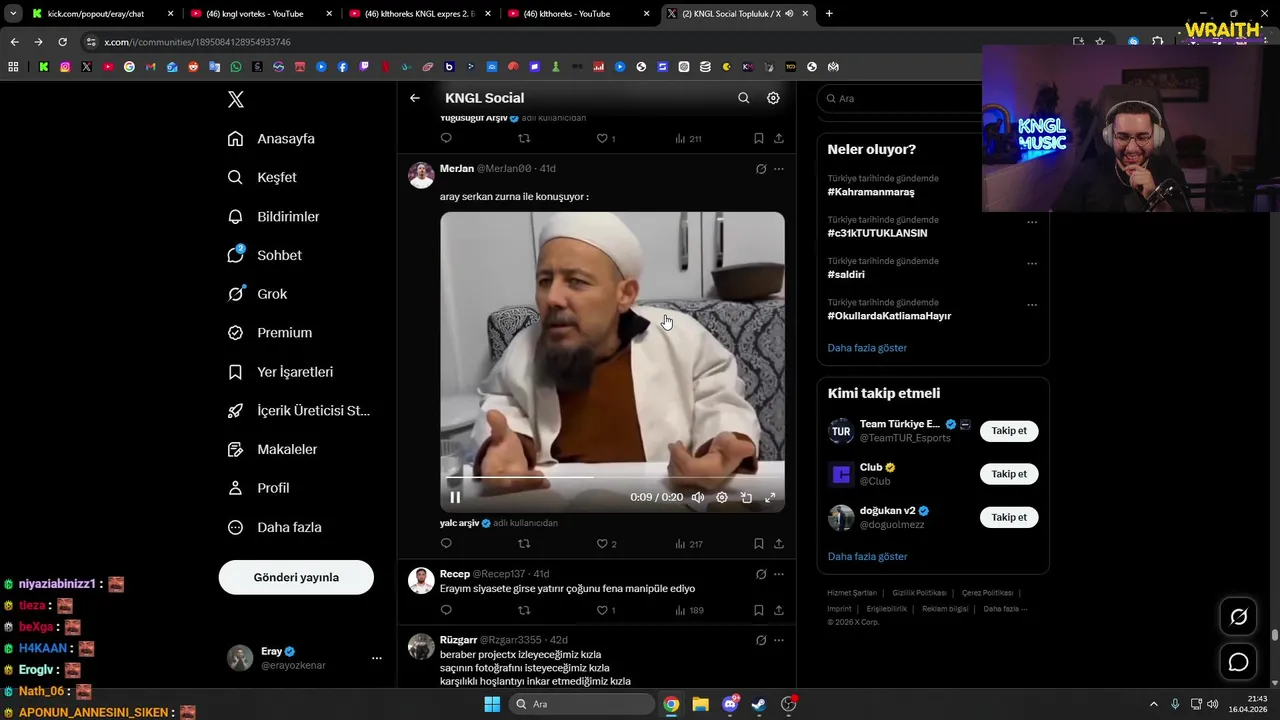This screenshot has width=1280, height=720.
Task: Open the floating Grok button
Action: click(x=1238, y=617)
